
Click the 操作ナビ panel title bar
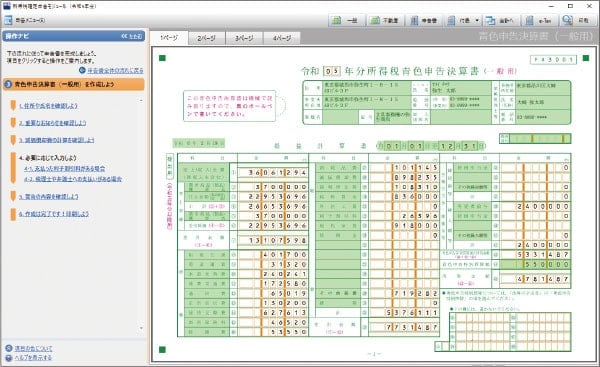(73, 36)
